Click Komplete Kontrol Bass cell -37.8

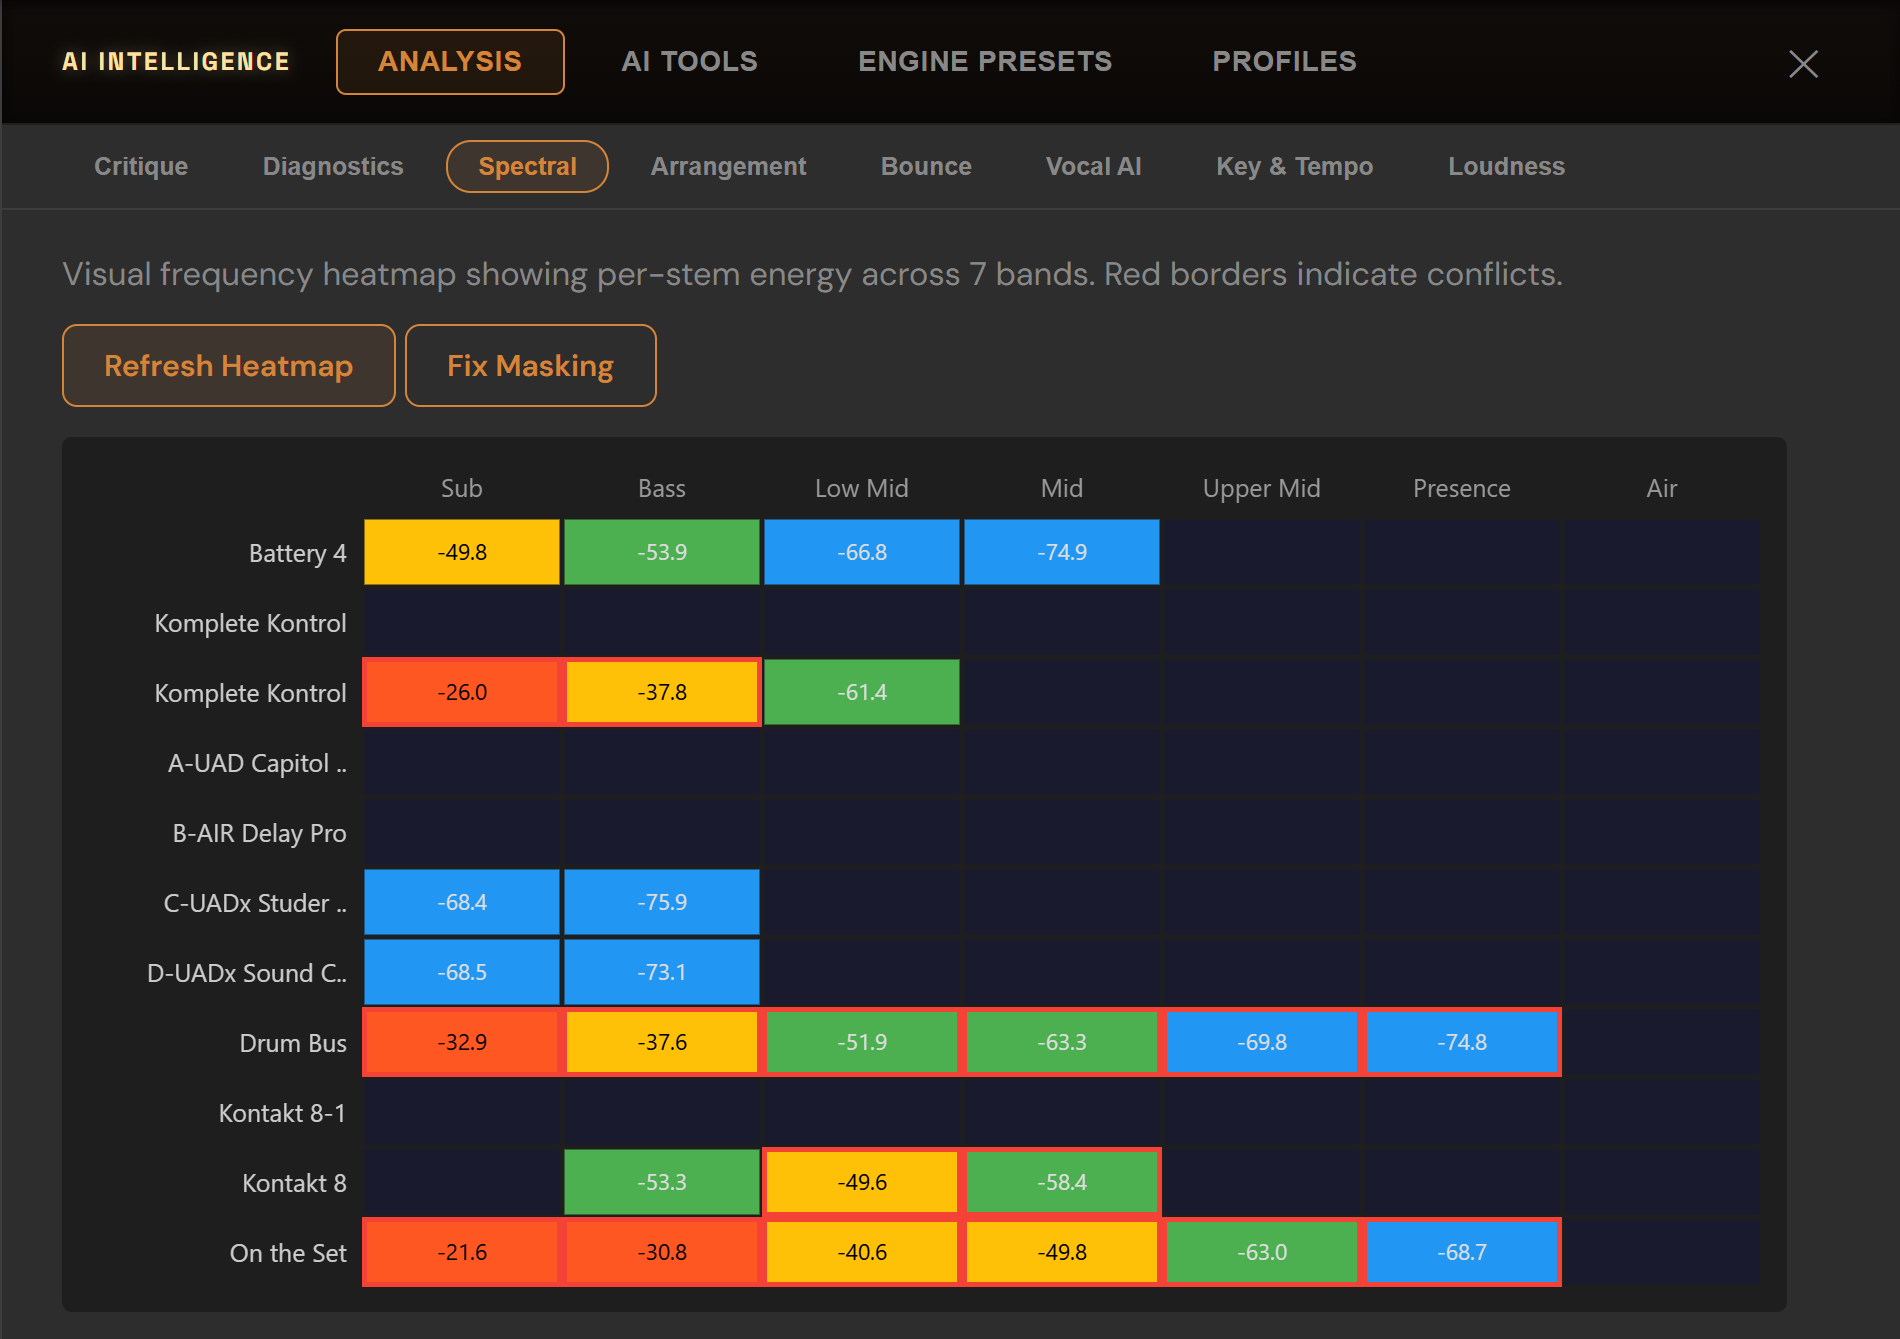pos(662,692)
